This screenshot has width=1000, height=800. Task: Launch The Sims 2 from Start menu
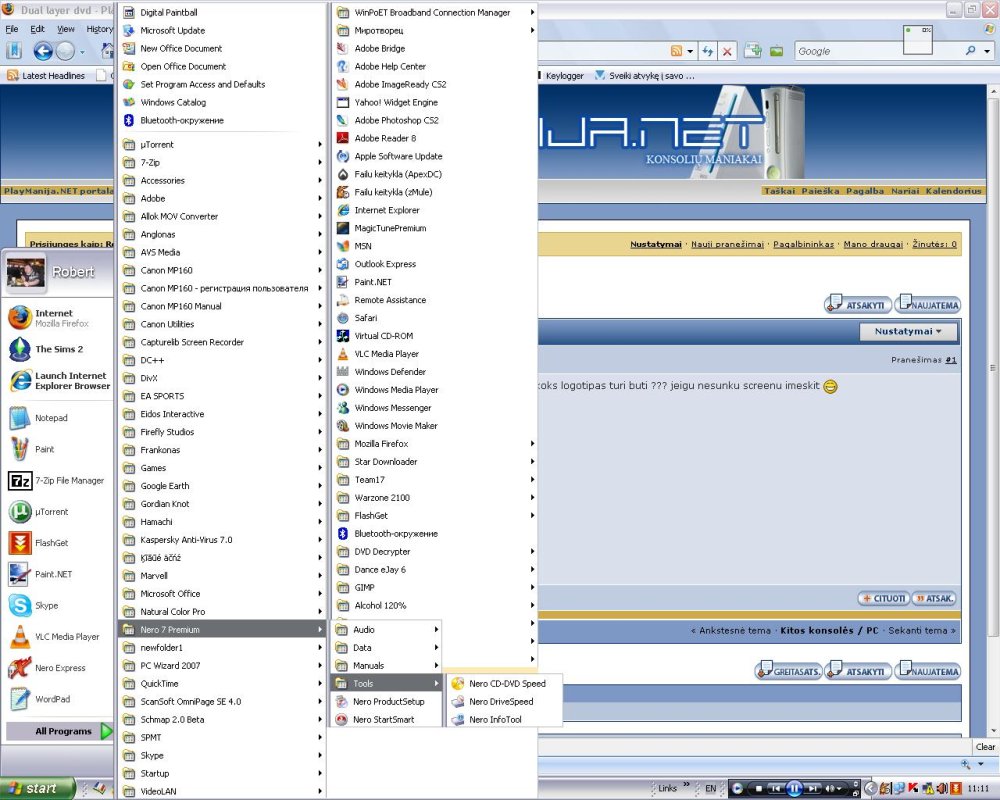[x=57, y=349]
